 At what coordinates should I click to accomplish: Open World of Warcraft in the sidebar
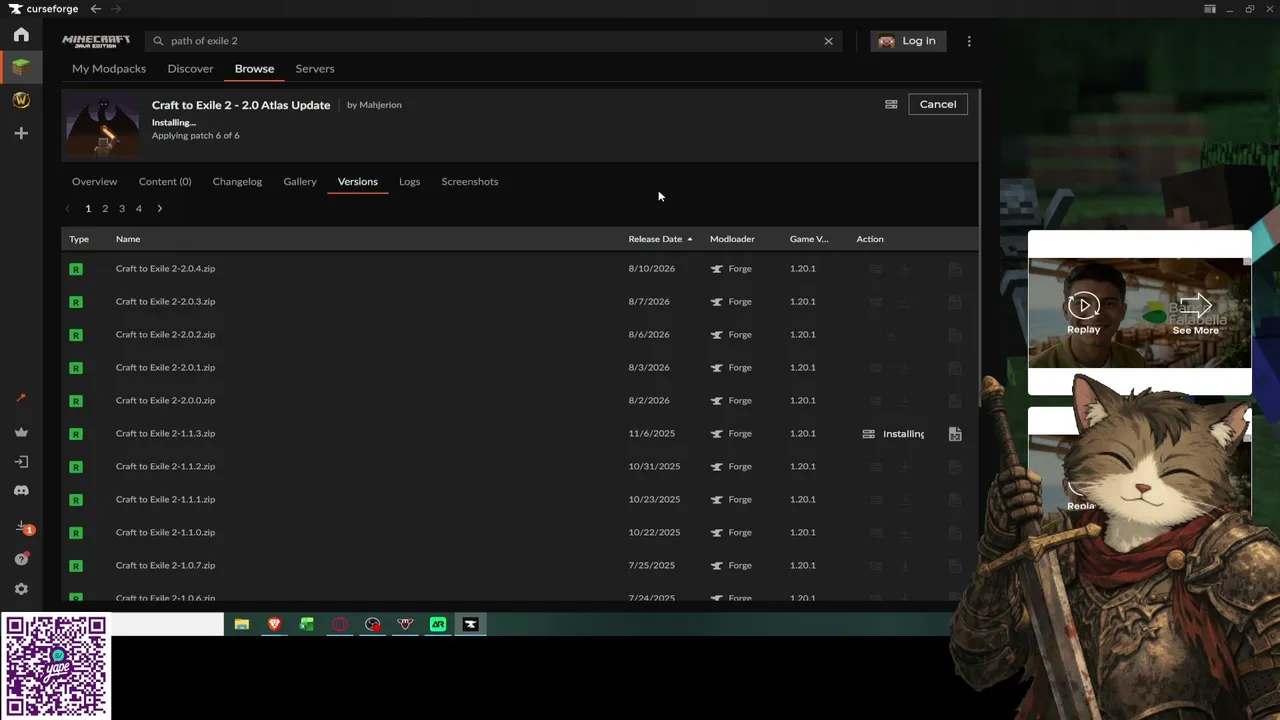(21, 100)
